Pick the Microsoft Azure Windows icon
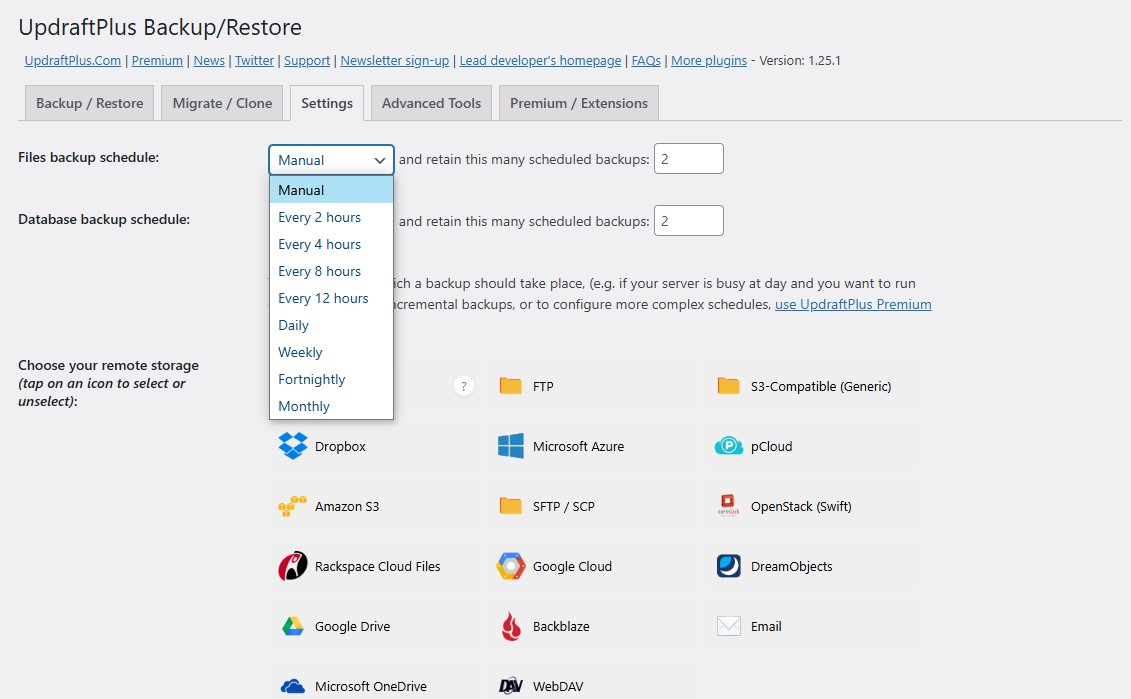The image size is (1131, 699). [511, 446]
